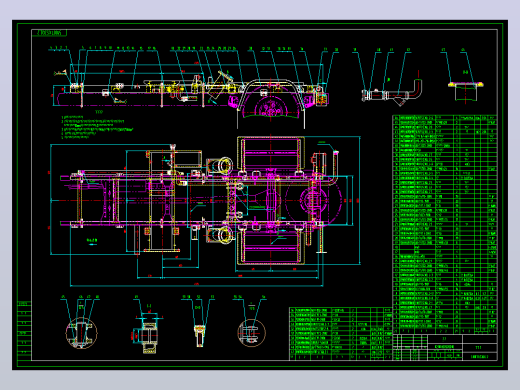The image size is (520, 390).
Task: Click the upper magenta wheel block in plan view
Action: coord(270,154)
